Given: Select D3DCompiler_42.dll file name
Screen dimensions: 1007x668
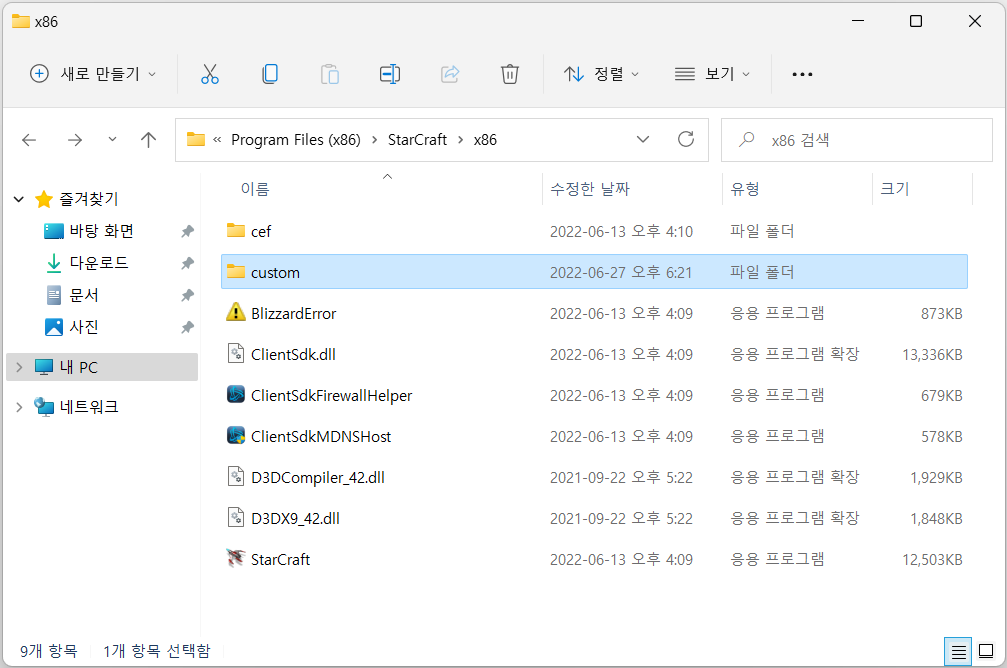Looking at the screenshot, I should click(x=318, y=478).
